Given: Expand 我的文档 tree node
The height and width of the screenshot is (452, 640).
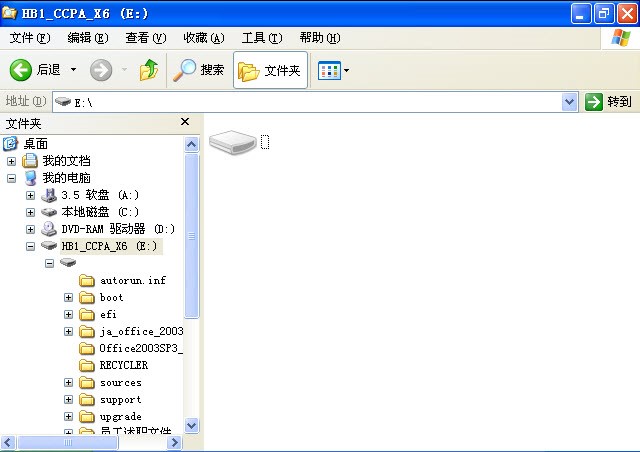Looking at the screenshot, I should point(11,161).
